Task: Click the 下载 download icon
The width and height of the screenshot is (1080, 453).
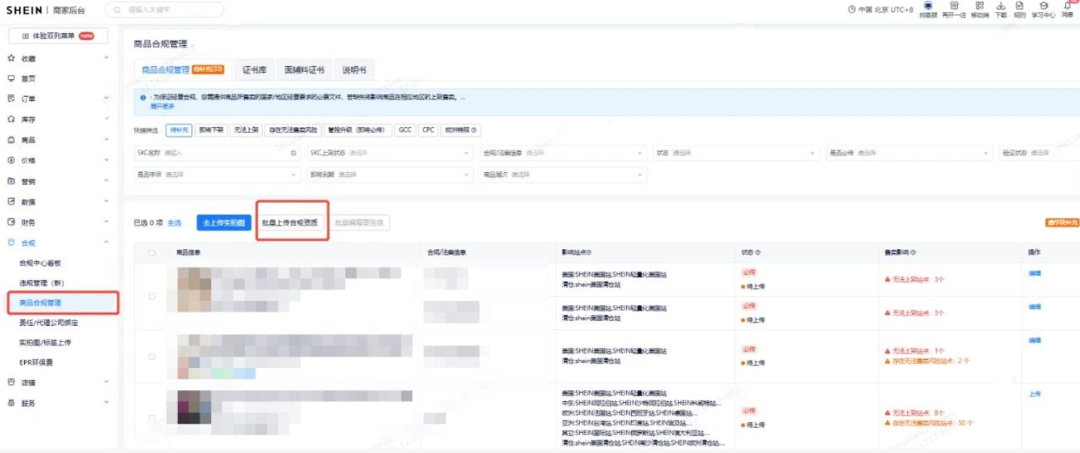Action: (x=1001, y=6)
